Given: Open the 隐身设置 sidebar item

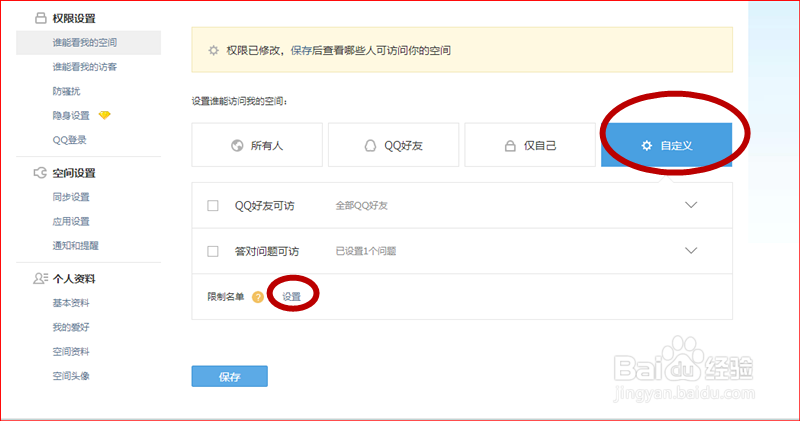Looking at the screenshot, I should pos(71,116).
